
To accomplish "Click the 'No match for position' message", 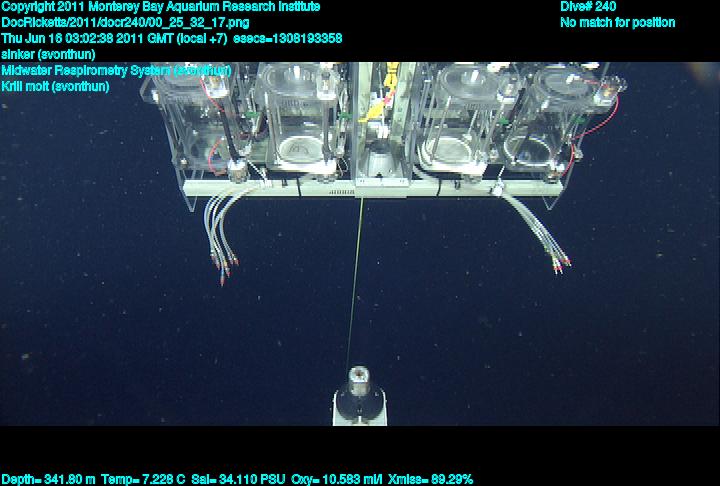I will pyautogui.click(x=618, y=23).
